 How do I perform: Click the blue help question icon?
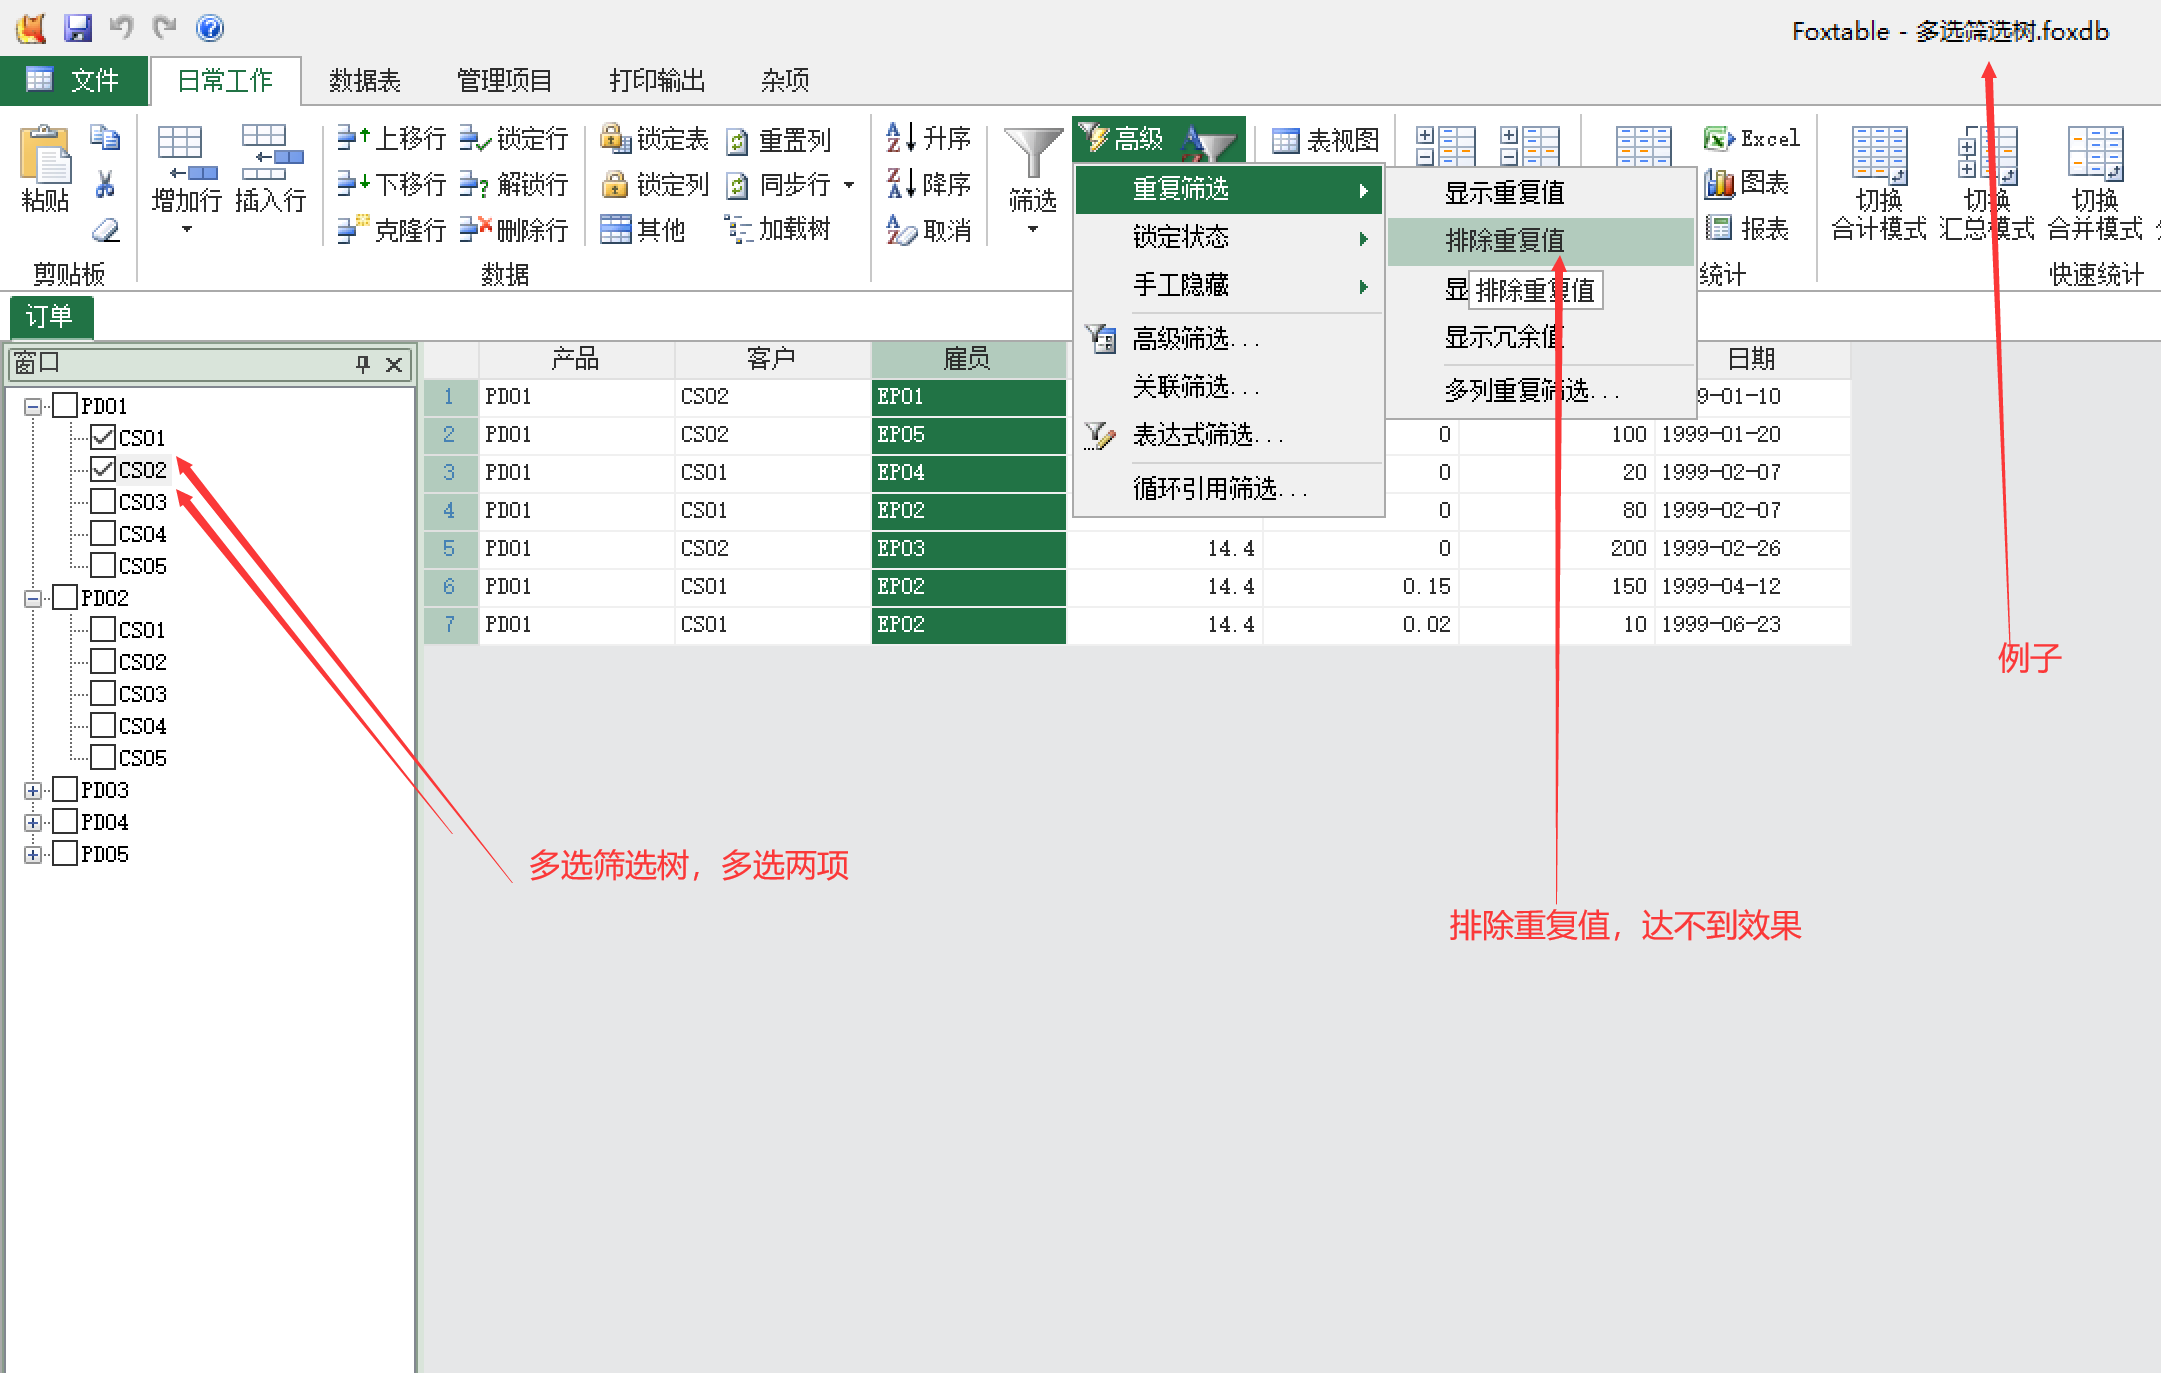(x=209, y=28)
